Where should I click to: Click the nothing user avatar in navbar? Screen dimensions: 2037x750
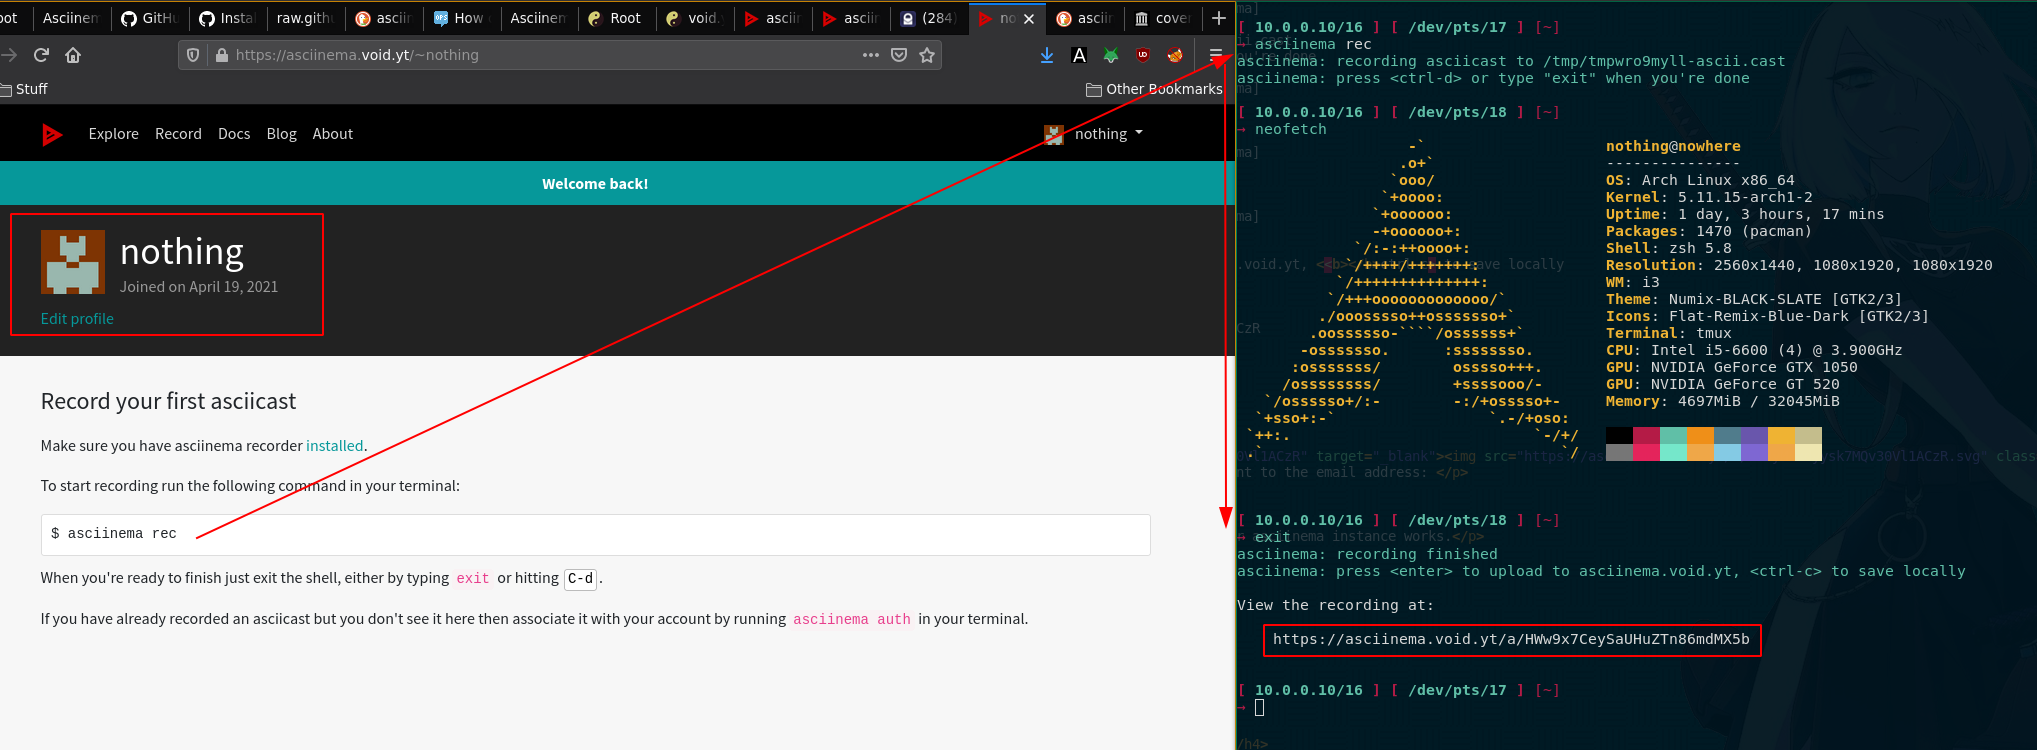(1054, 134)
